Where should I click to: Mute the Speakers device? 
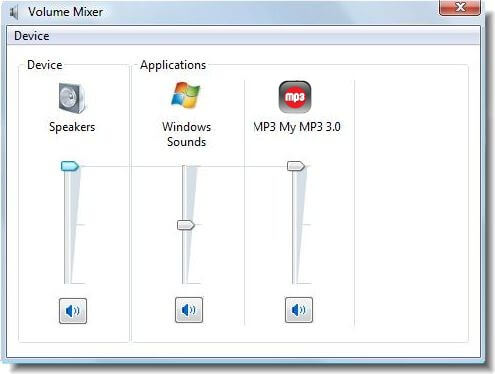click(x=73, y=311)
